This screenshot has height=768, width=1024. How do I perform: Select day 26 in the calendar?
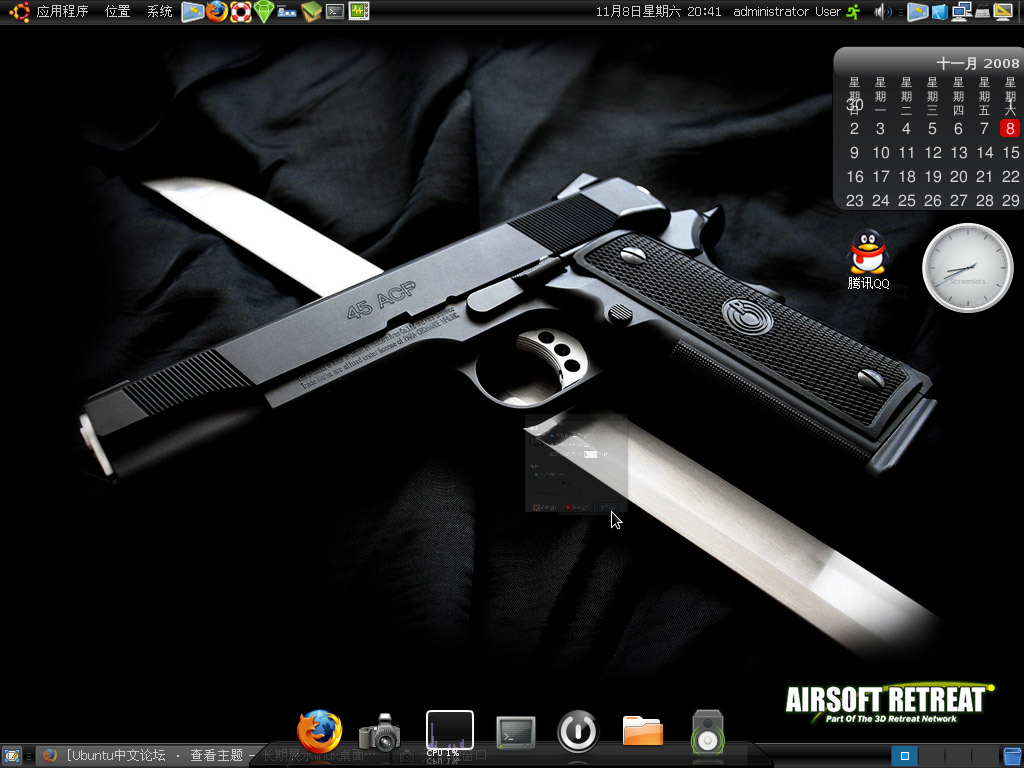tap(933, 201)
